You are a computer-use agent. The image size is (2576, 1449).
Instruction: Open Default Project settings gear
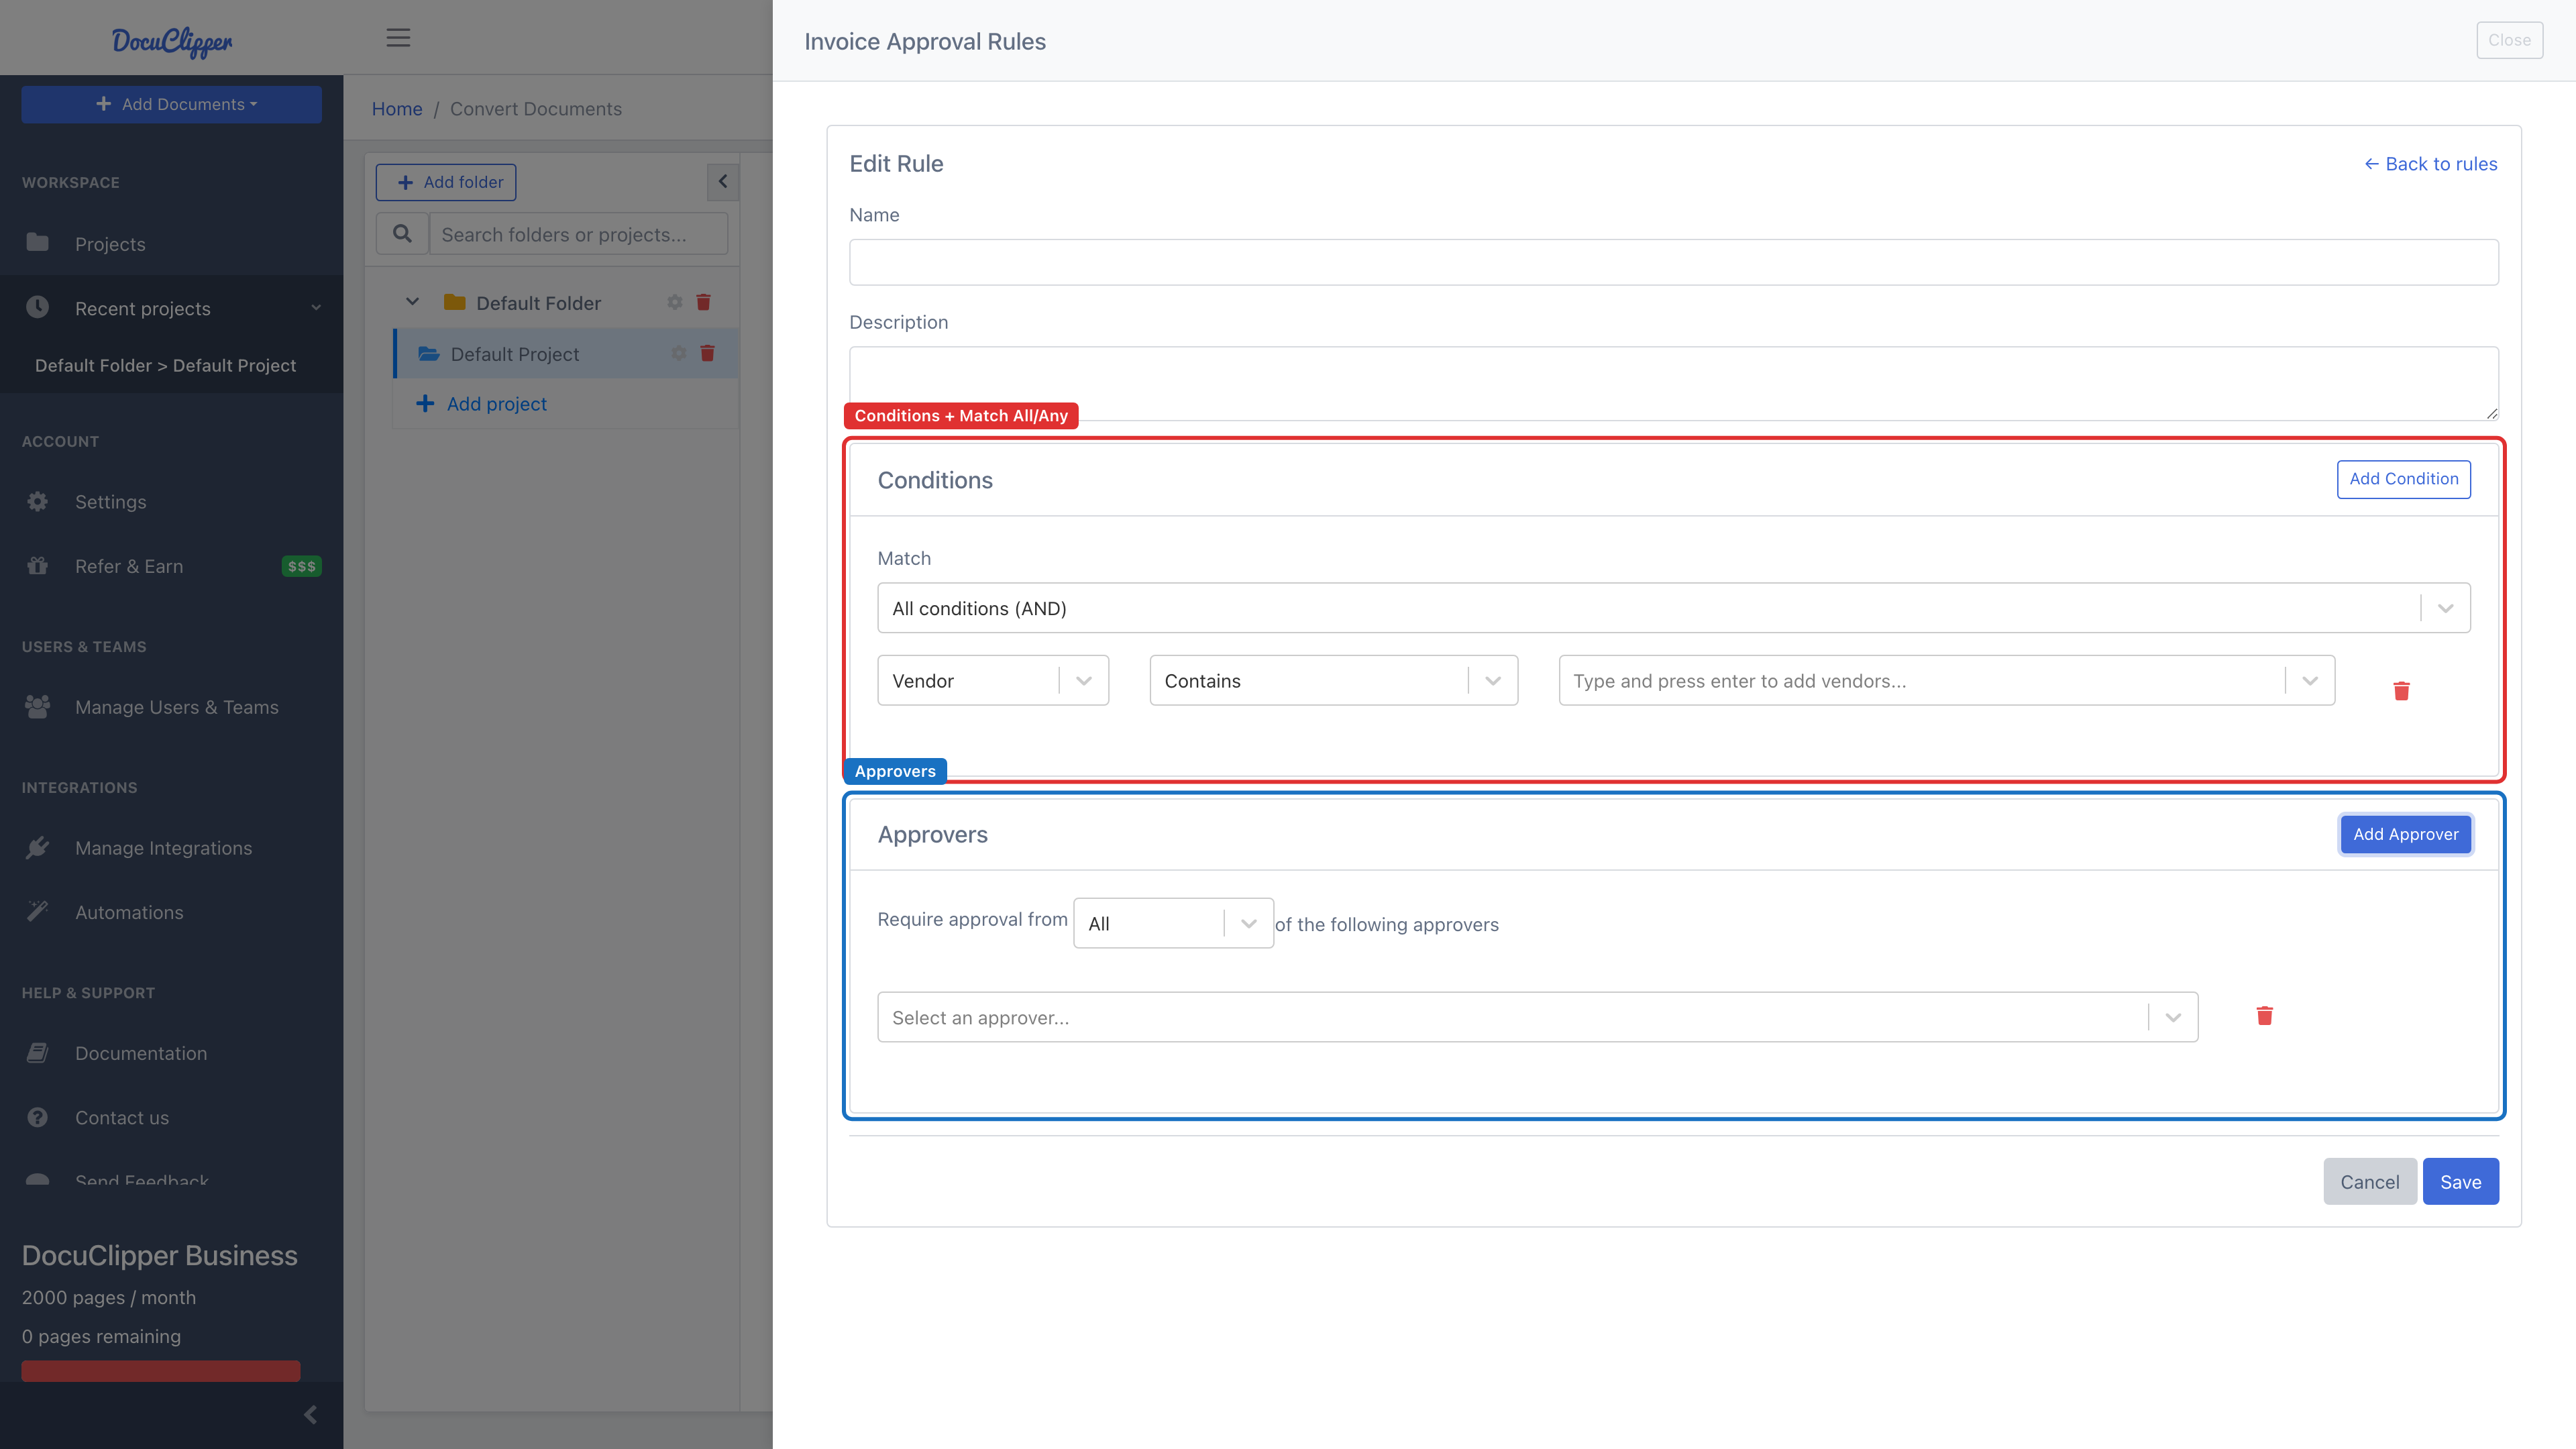(x=679, y=353)
